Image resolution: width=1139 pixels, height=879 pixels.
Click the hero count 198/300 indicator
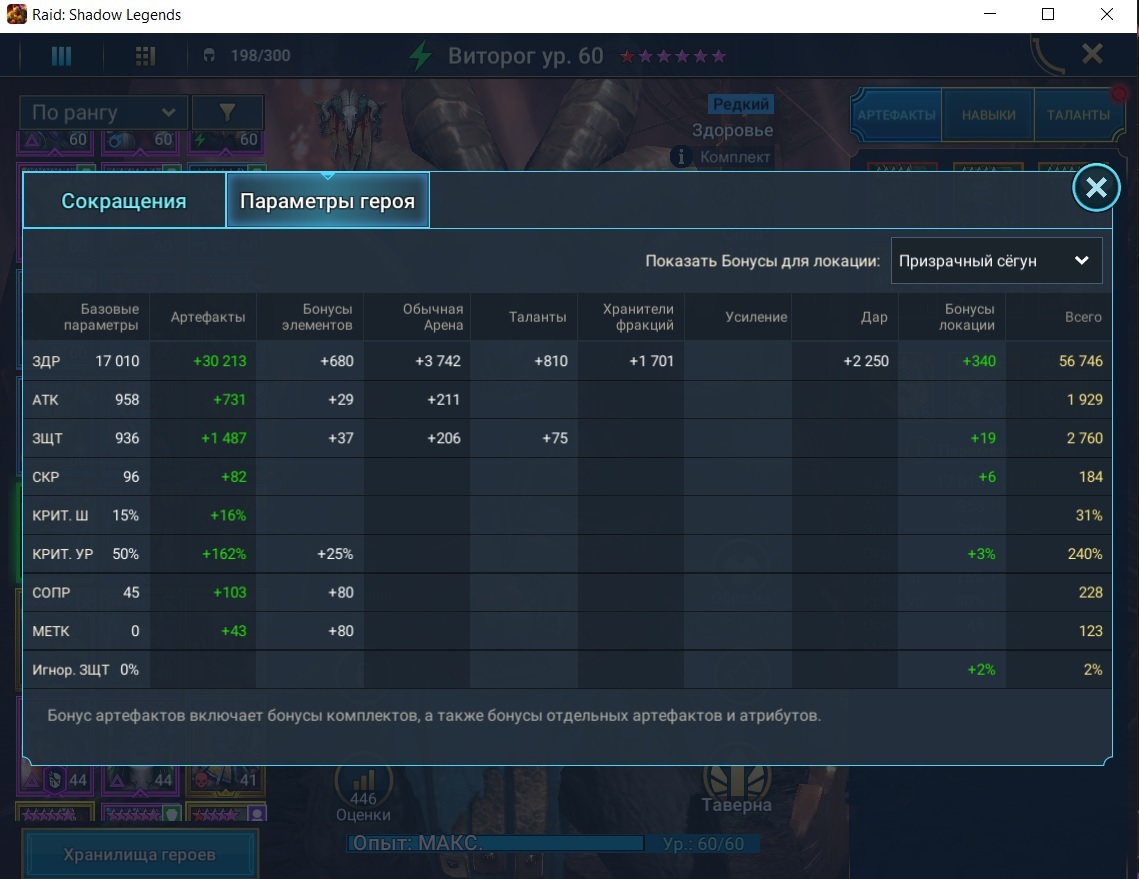coord(247,56)
